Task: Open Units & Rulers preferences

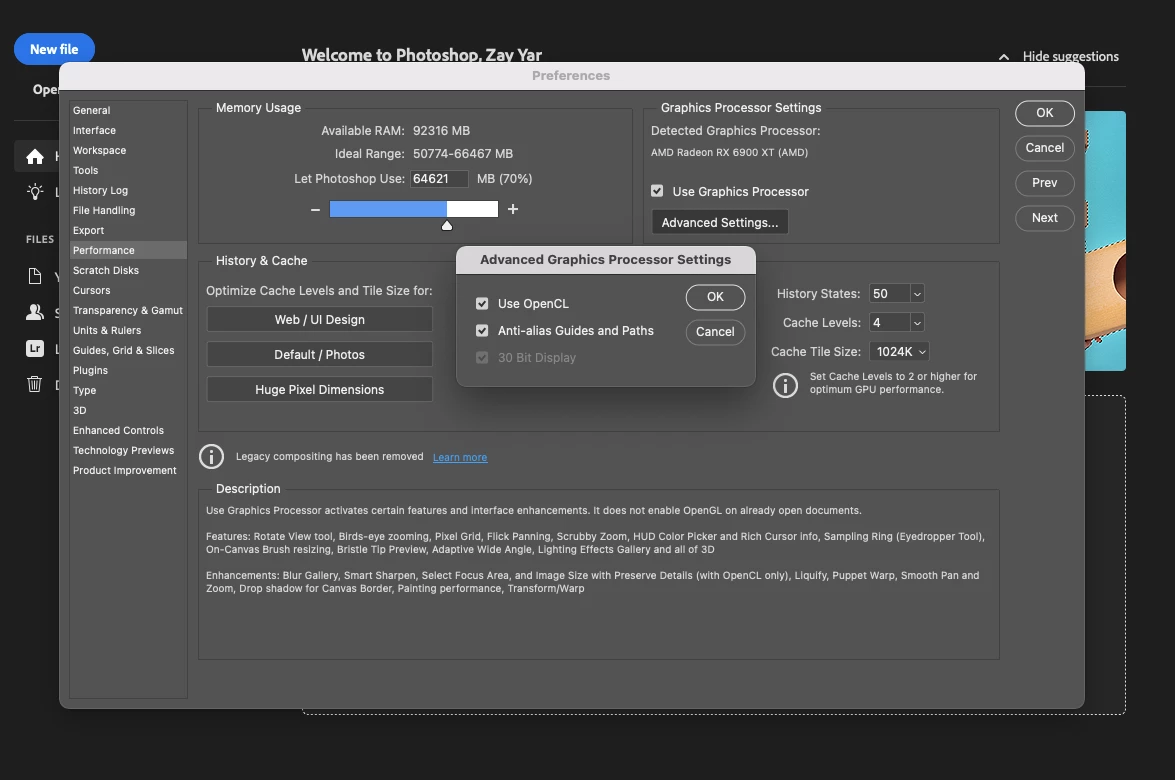Action: [x=128, y=330]
